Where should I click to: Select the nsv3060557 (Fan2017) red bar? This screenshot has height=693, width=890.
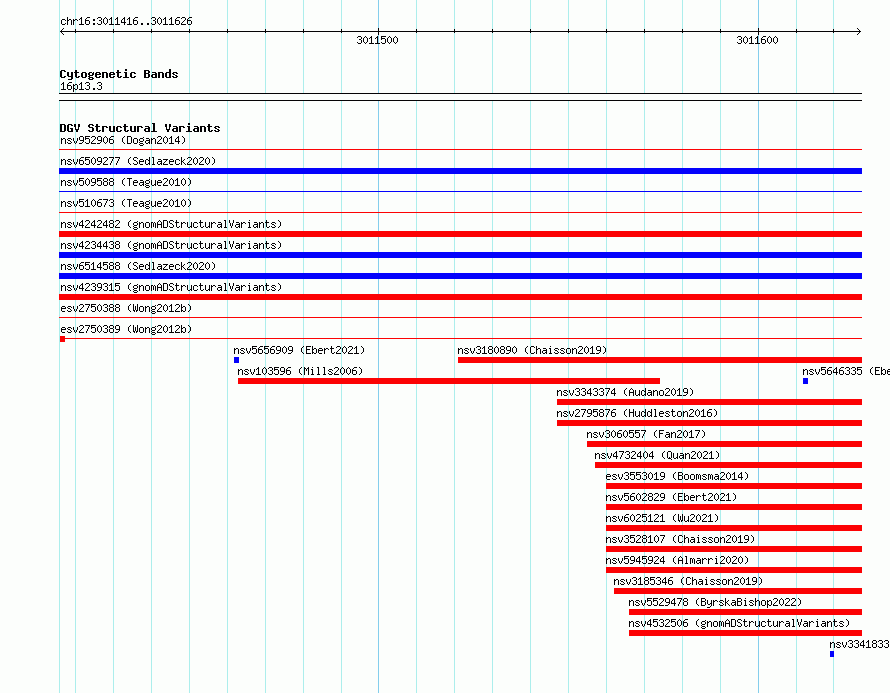click(x=724, y=444)
